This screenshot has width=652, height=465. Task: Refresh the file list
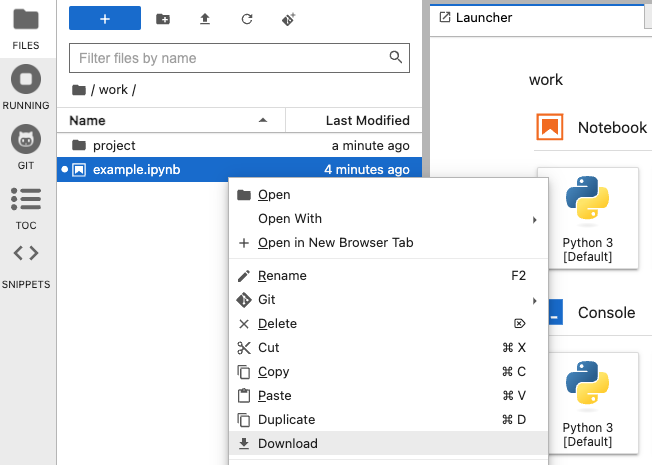coord(247,19)
